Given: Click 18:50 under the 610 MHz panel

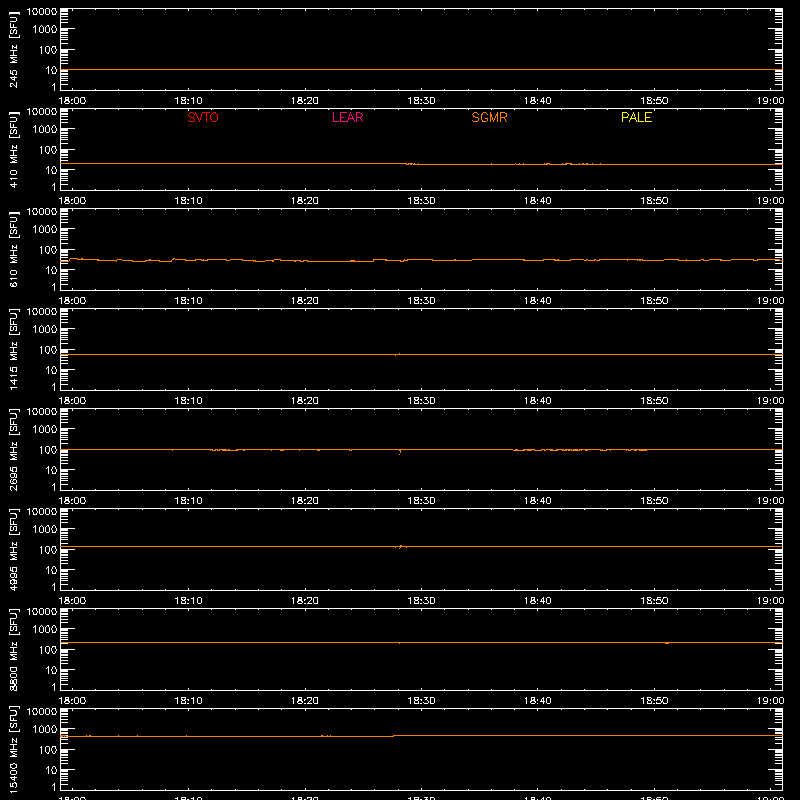Looking at the screenshot, I should (654, 301).
